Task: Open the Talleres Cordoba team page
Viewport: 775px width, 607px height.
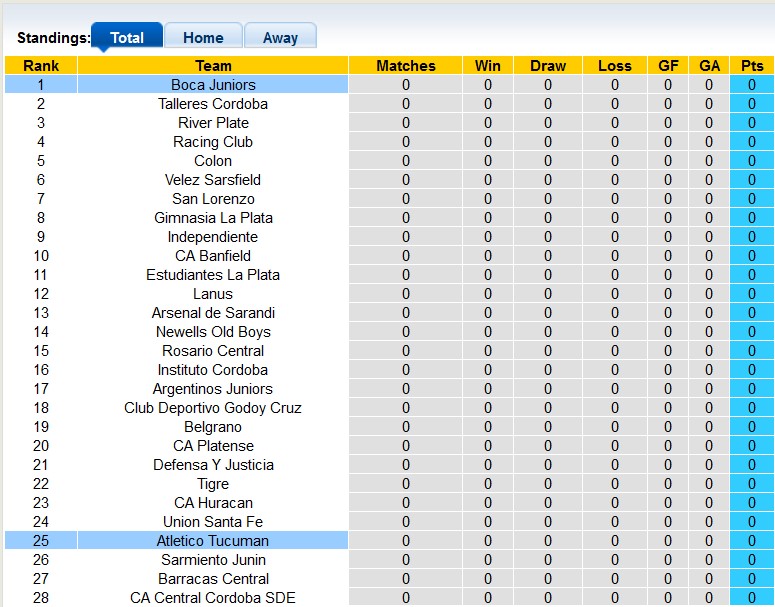Action: (x=213, y=104)
